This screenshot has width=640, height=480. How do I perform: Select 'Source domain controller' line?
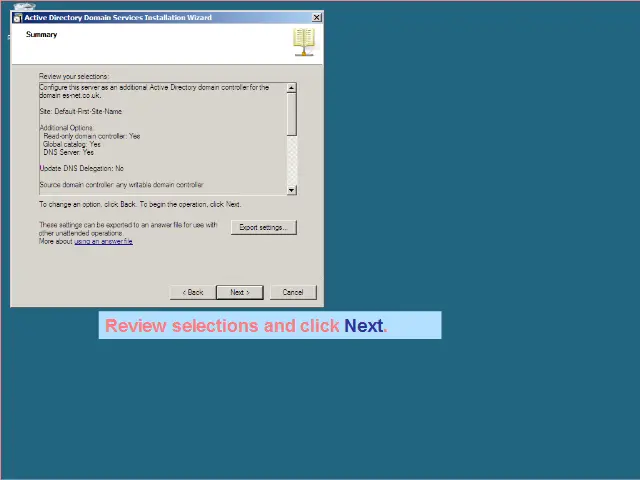(x=122, y=184)
